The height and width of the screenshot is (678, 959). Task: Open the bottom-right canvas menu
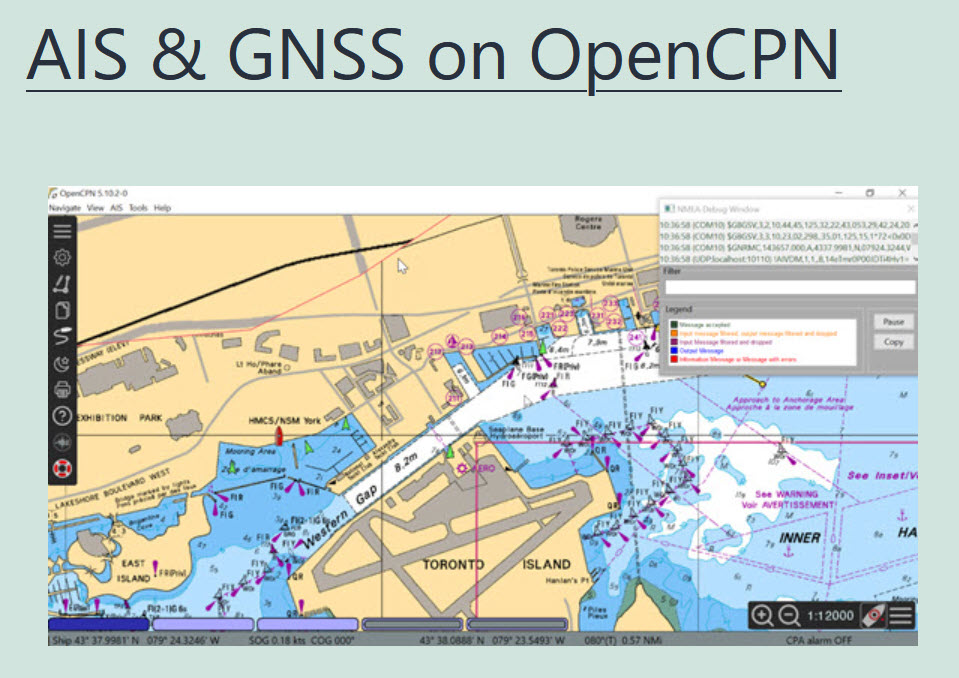tap(900, 616)
